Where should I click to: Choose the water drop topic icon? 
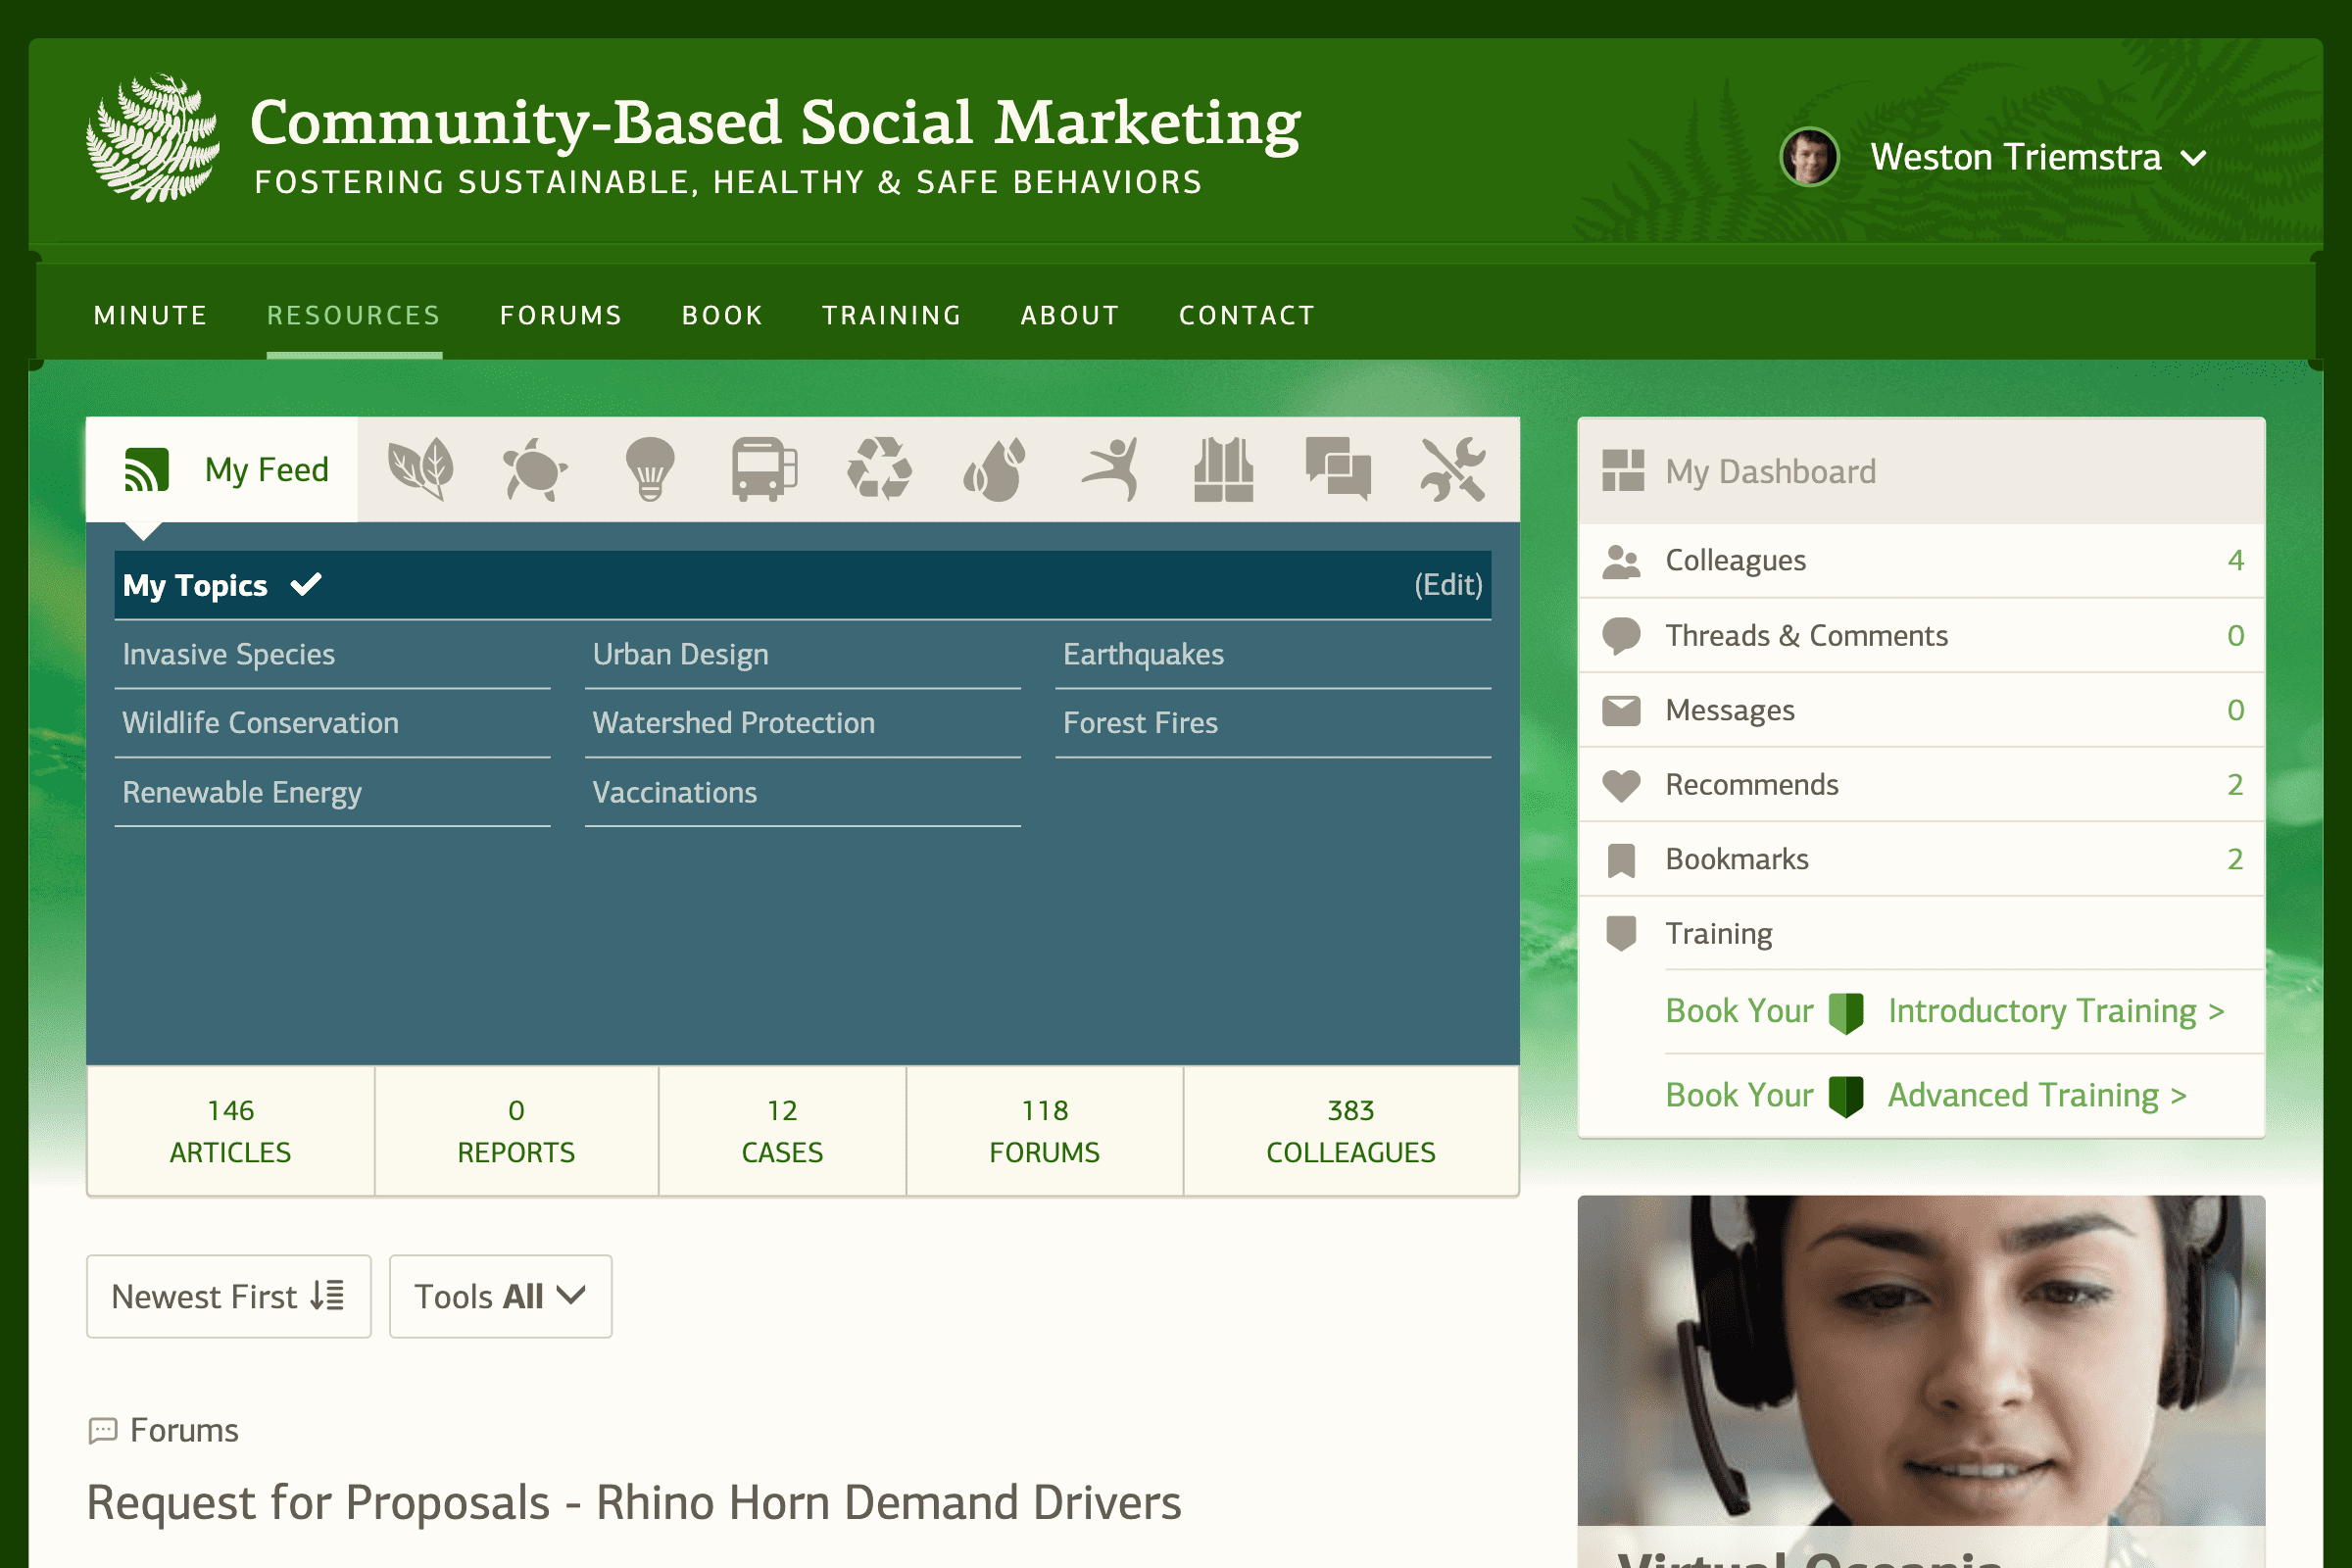[x=995, y=469]
